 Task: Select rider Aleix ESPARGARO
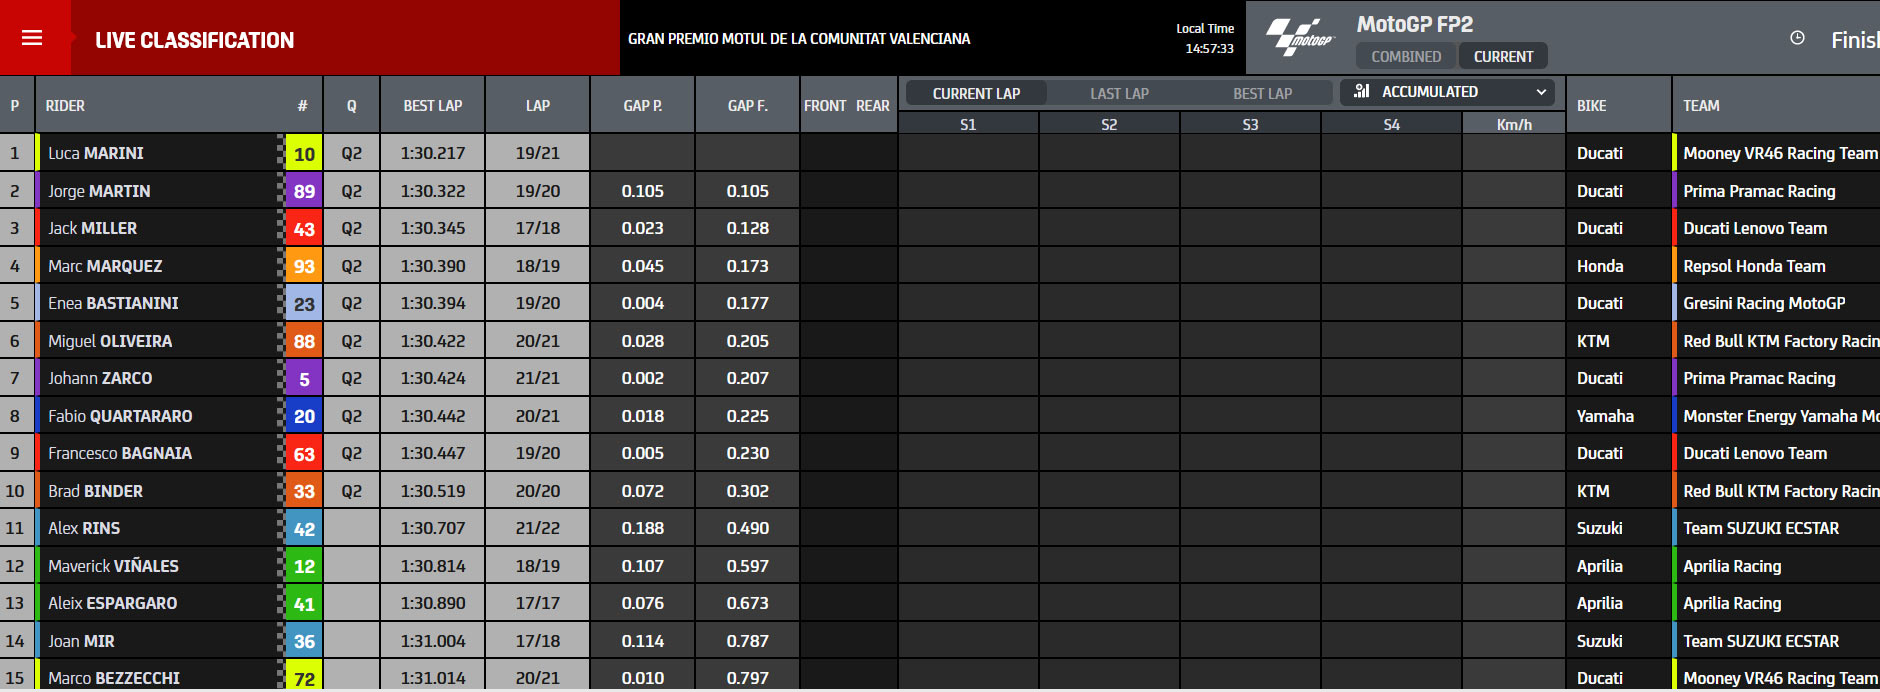112,603
